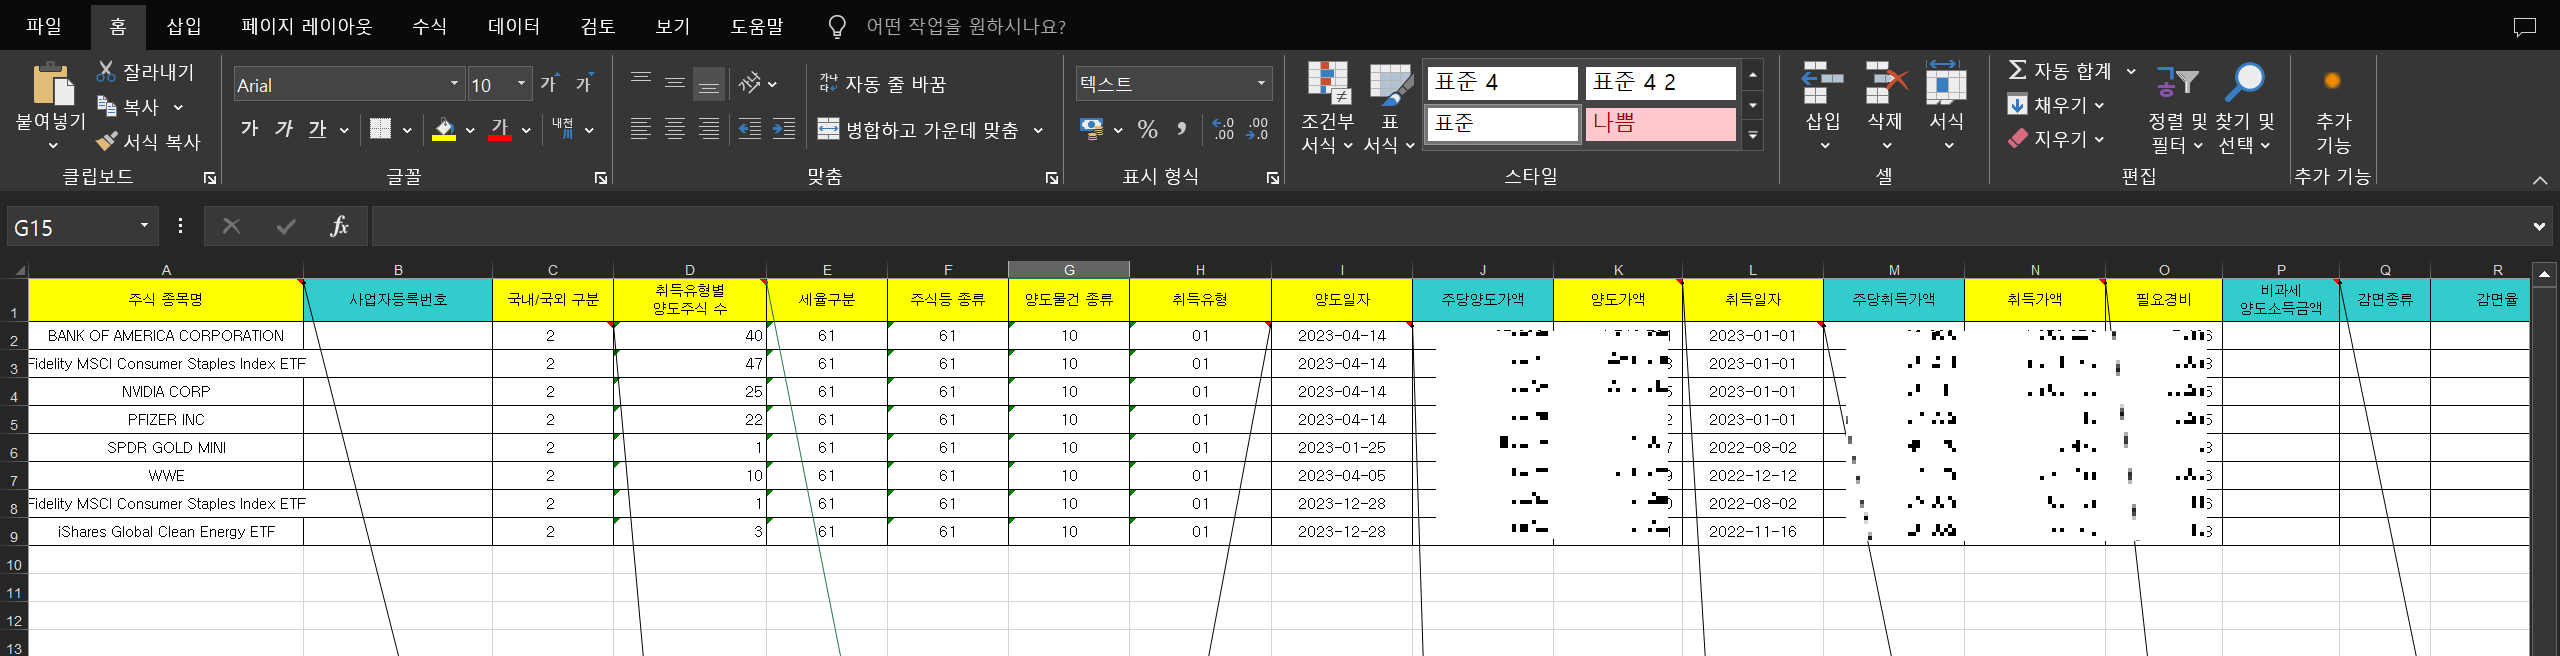Apply red font color
The width and height of the screenshot is (2560, 656).
click(500, 129)
